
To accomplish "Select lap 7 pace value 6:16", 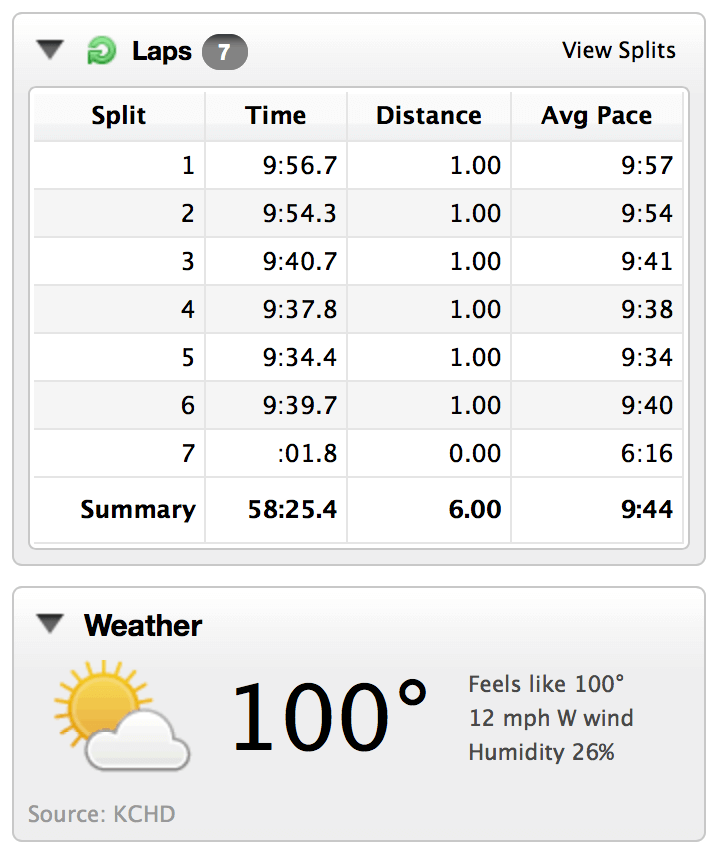I will [647, 454].
